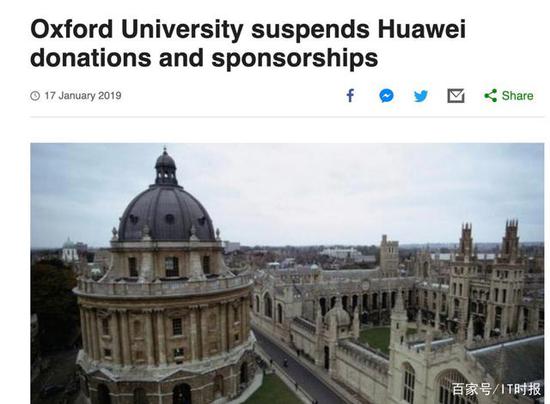Image resolution: width=550 pixels, height=404 pixels.
Task: Send the article via Messenger icon
Action: pos(386,96)
